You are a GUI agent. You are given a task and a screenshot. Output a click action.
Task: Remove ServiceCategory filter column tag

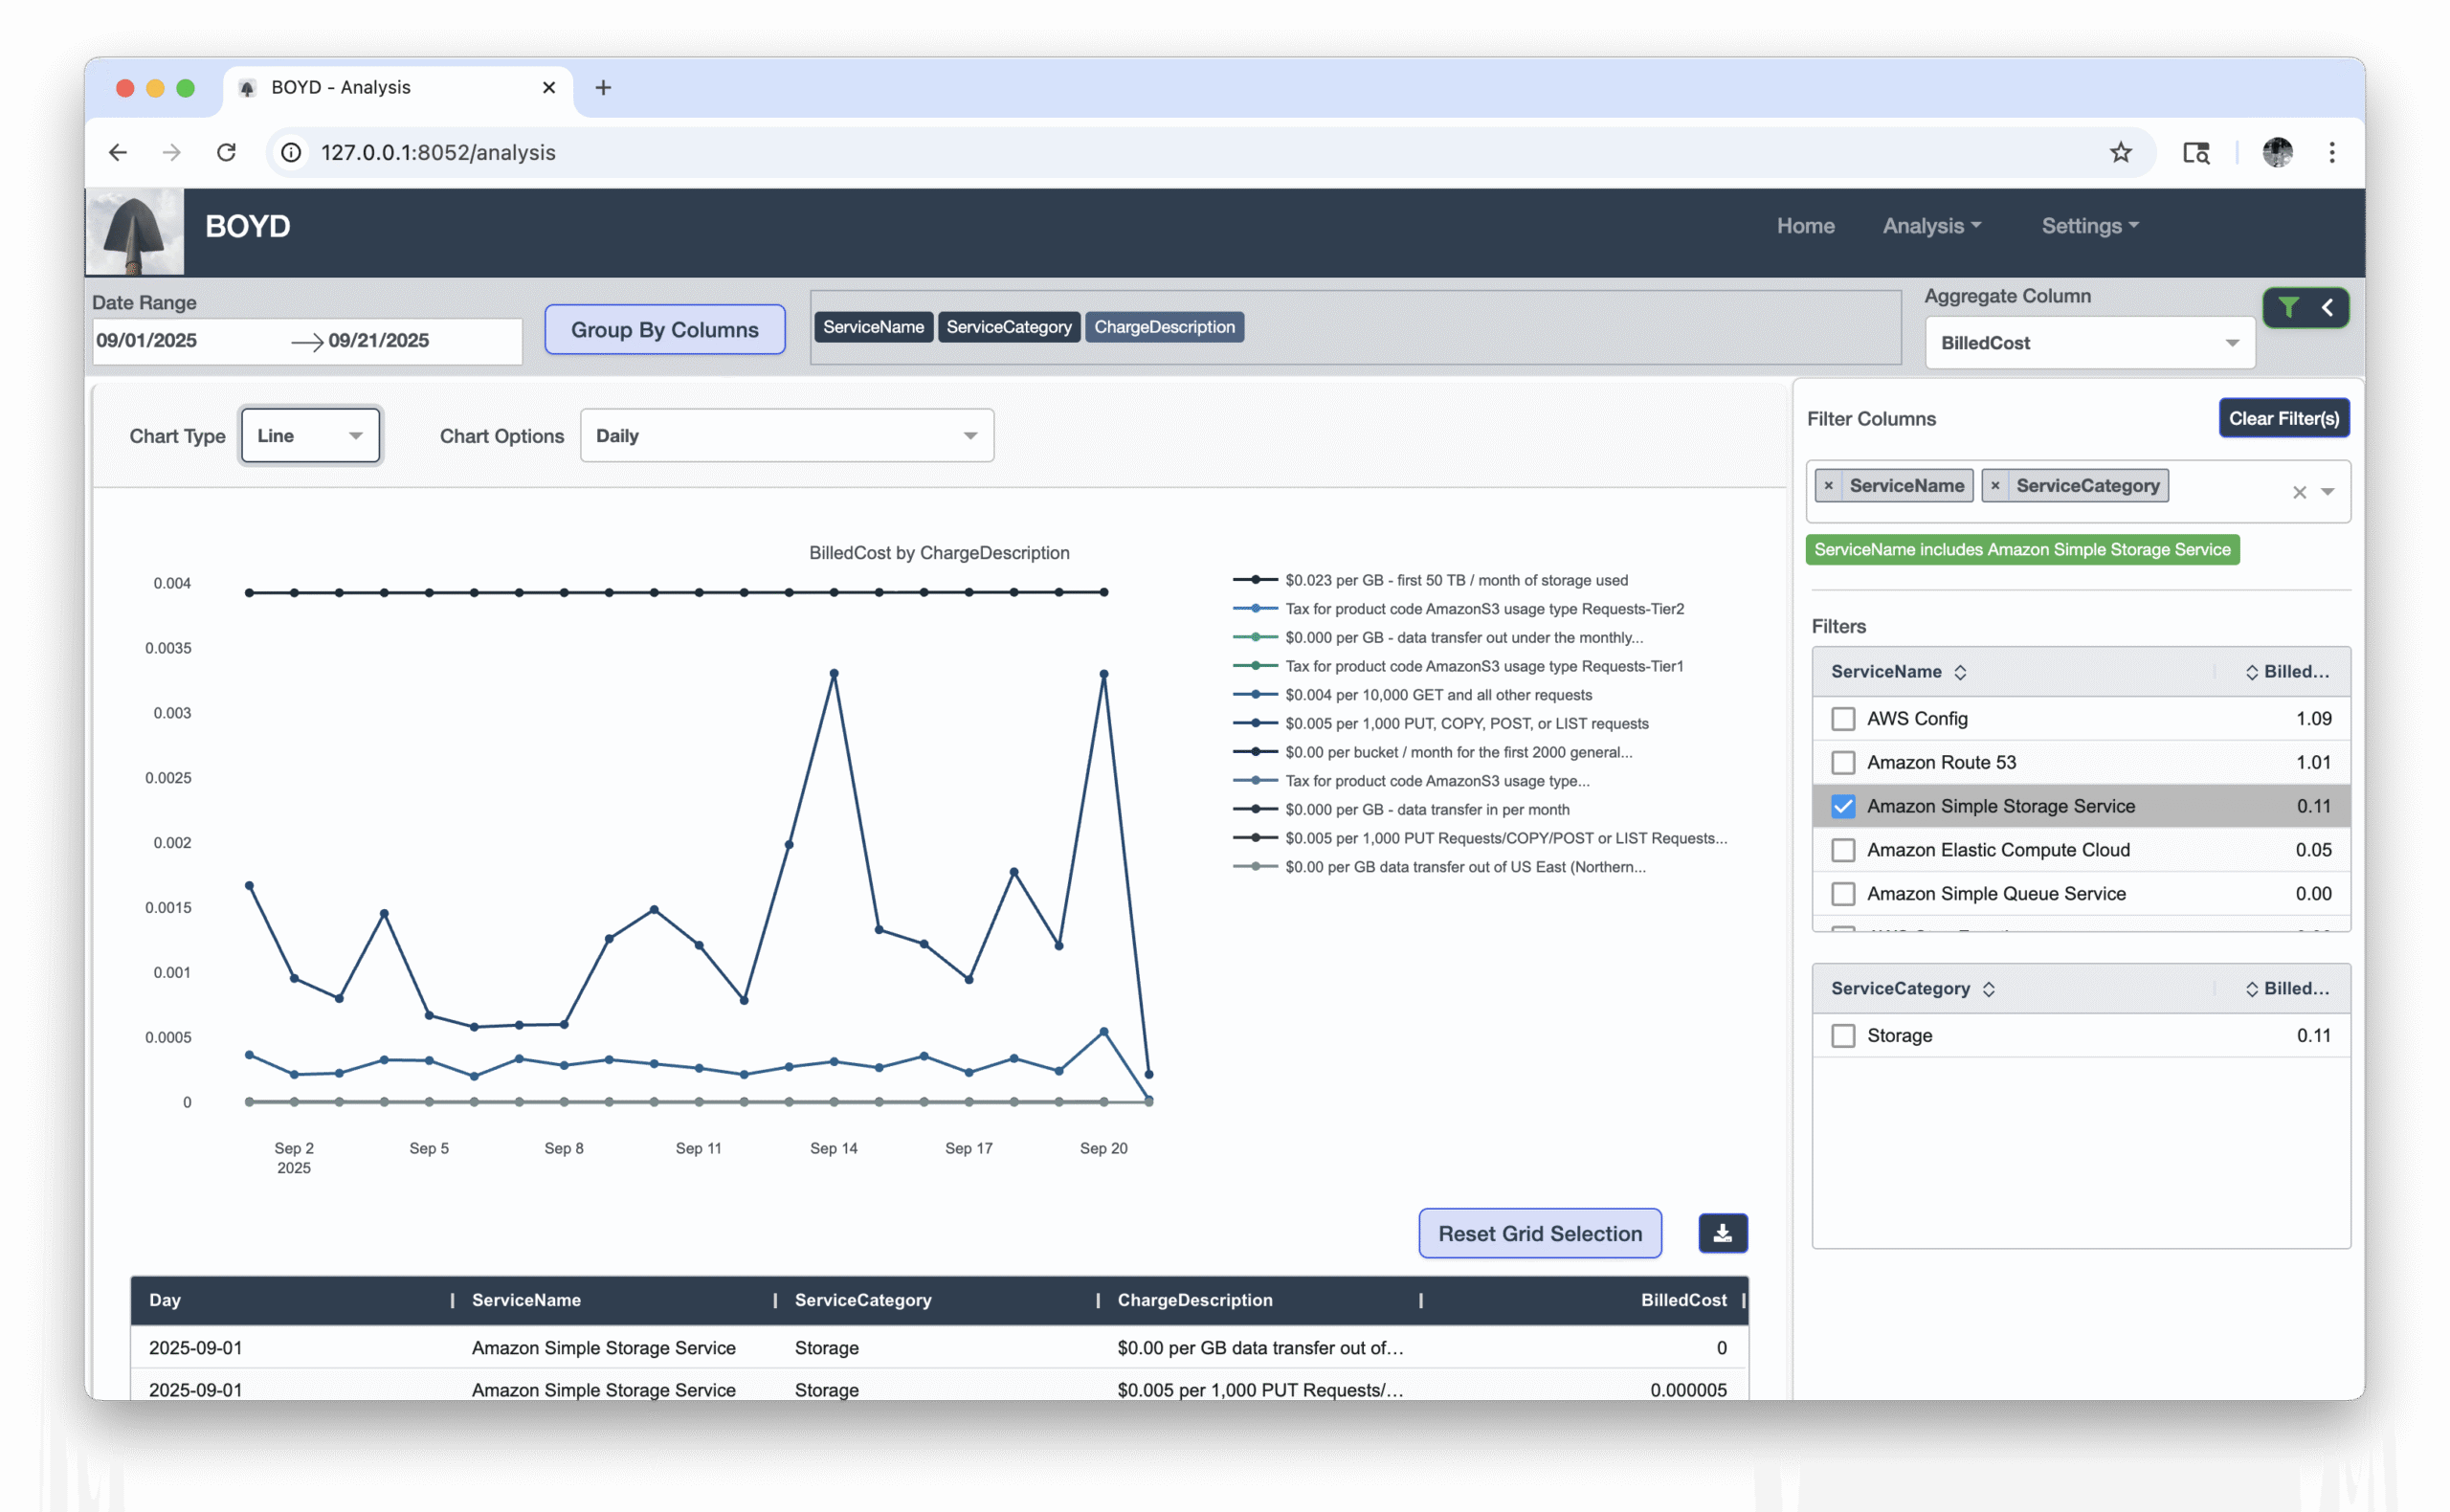(x=1995, y=486)
